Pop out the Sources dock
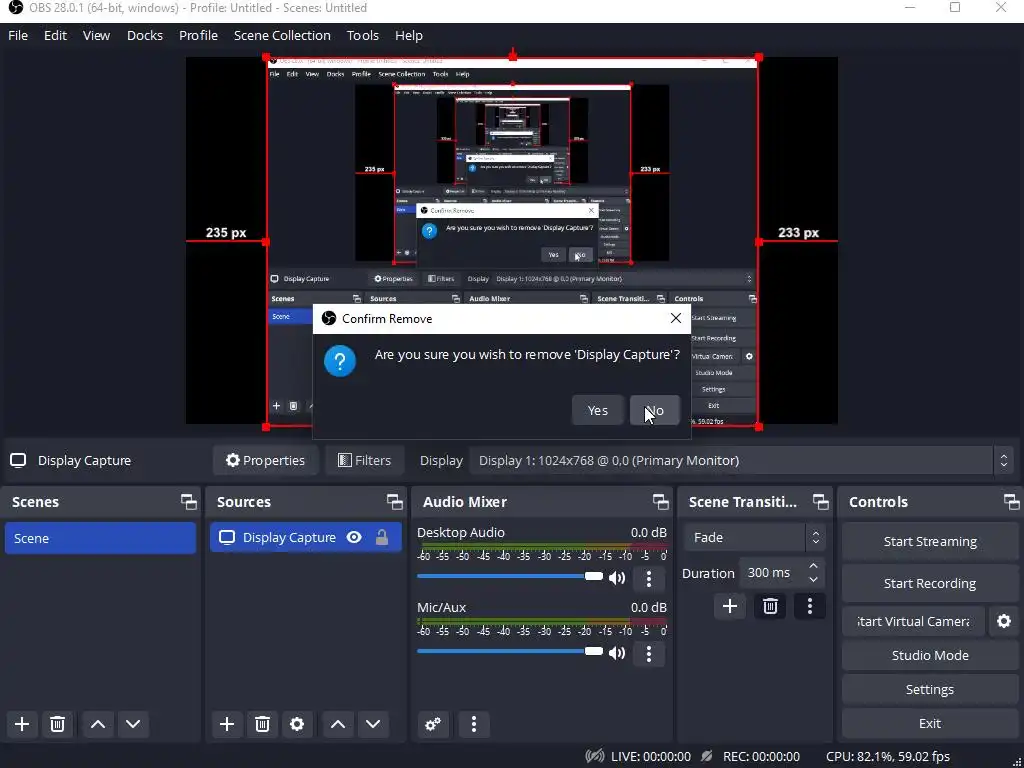 point(394,502)
